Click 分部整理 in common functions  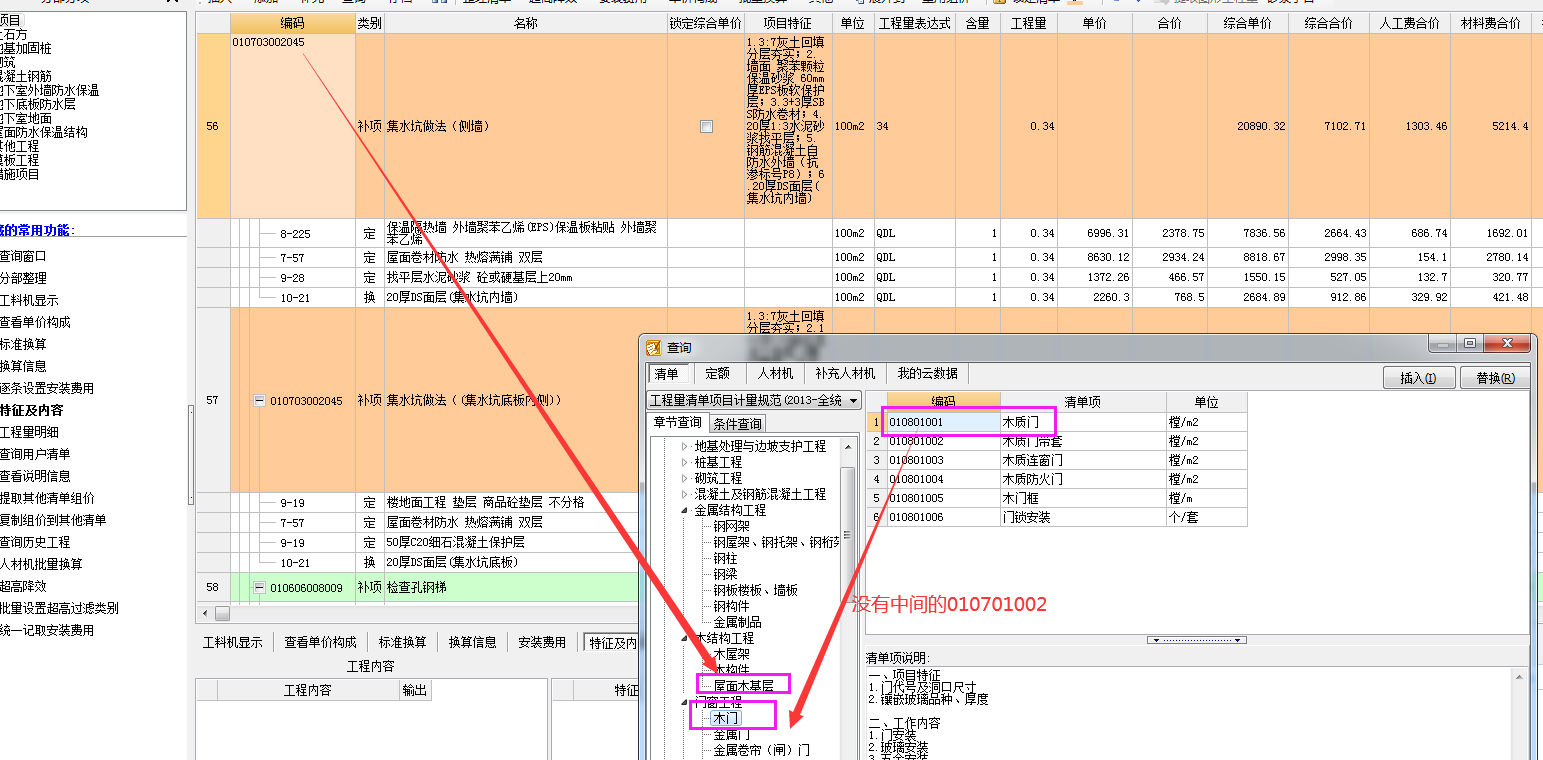[x=23, y=278]
